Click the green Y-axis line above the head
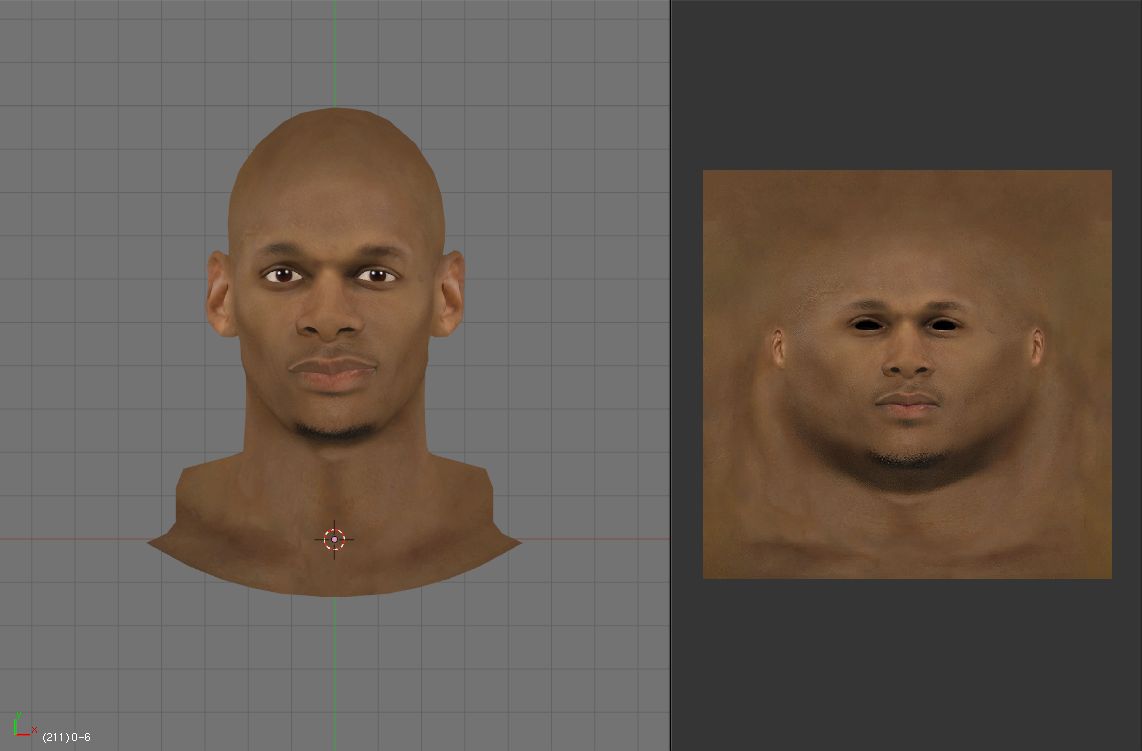1142x751 pixels. click(x=334, y=50)
